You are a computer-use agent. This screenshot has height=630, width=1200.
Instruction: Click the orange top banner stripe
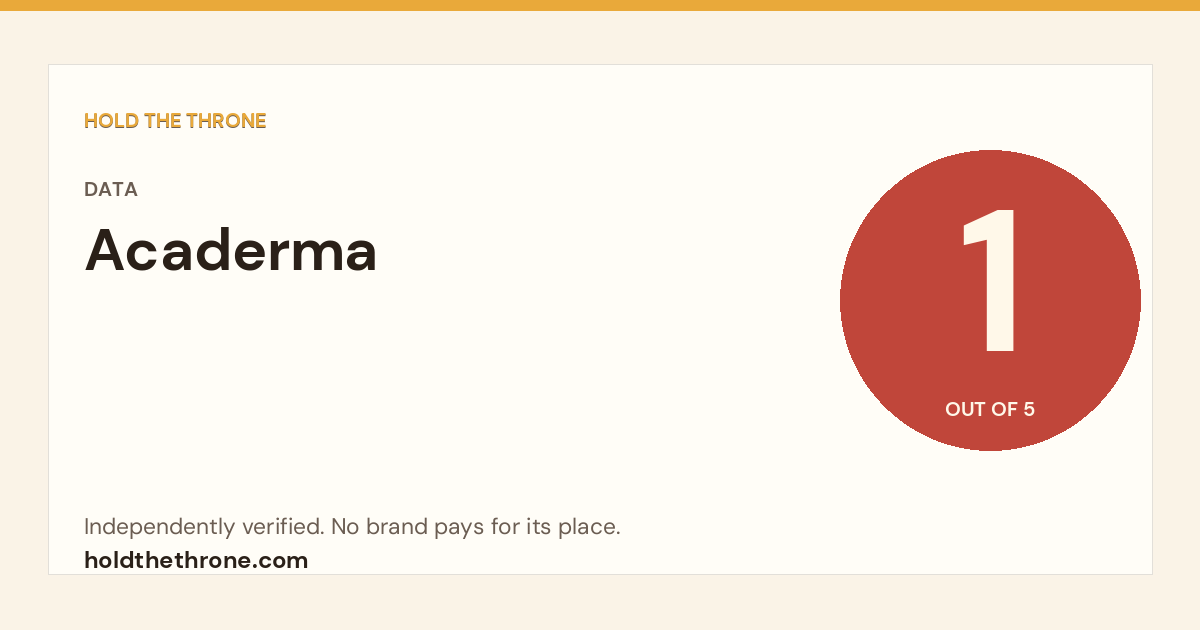click(600, 5)
